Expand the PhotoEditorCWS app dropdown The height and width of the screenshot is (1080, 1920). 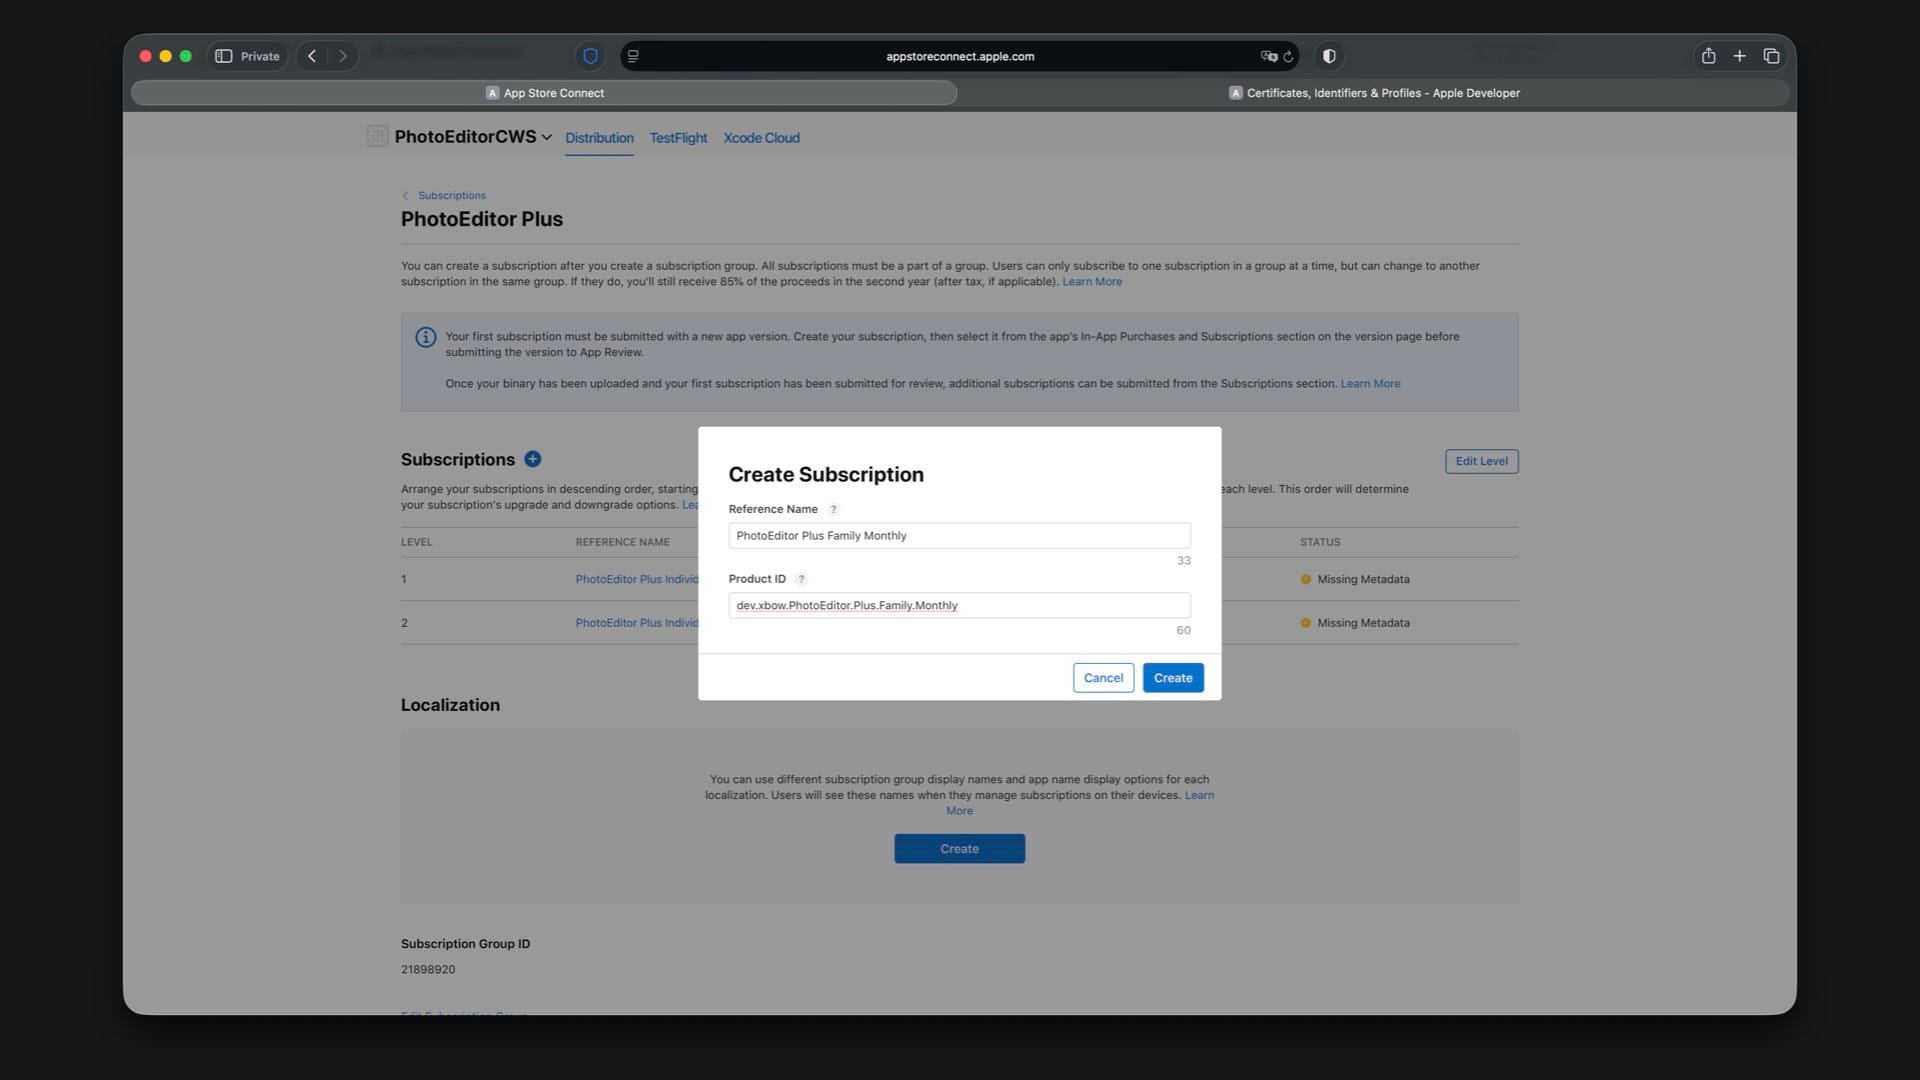coord(546,138)
